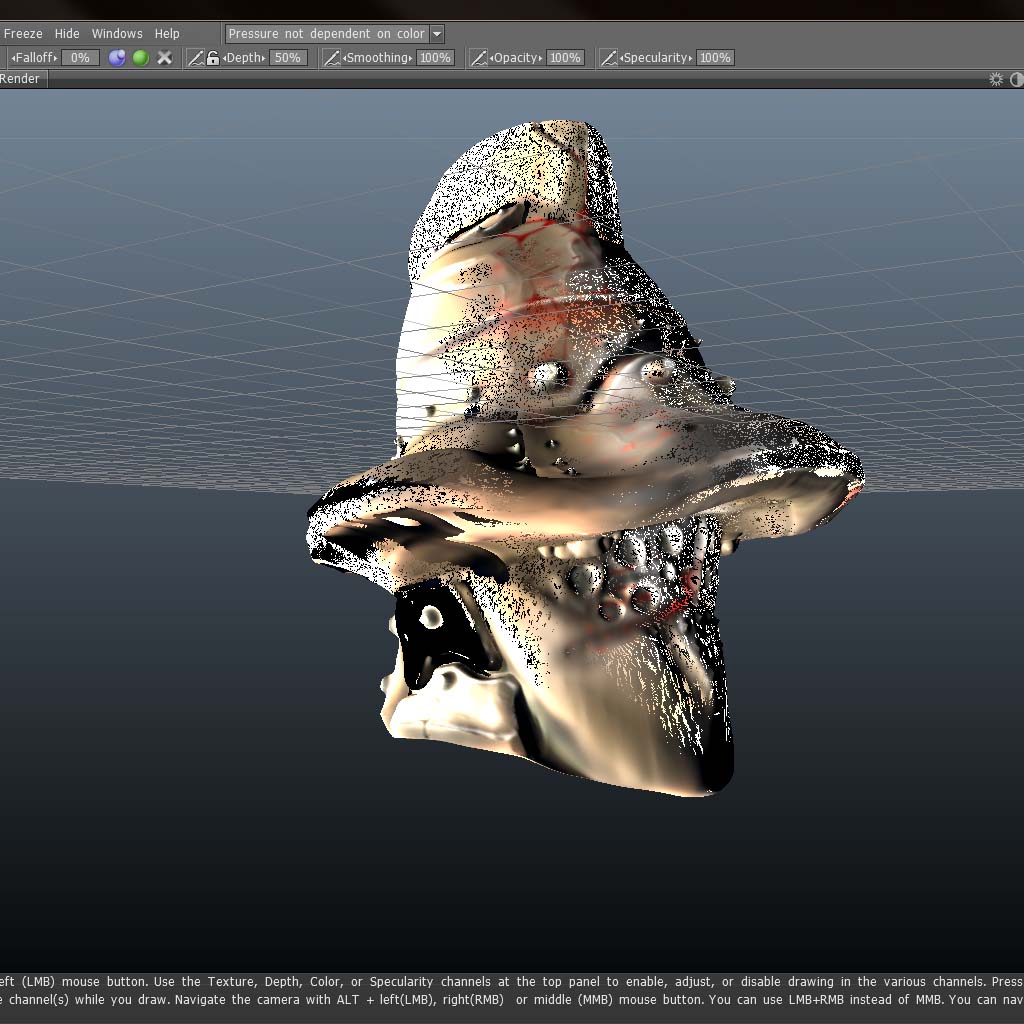The image size is (1024, 1024).
Task: Open the Hide menu
Action: pyautogui.click(x=67, y=34)
